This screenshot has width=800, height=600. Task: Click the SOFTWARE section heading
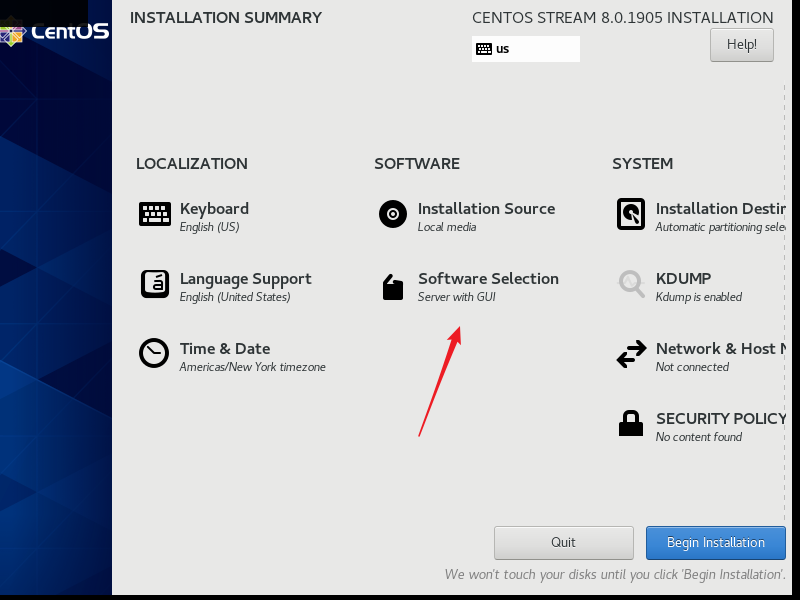coord(417,164)
